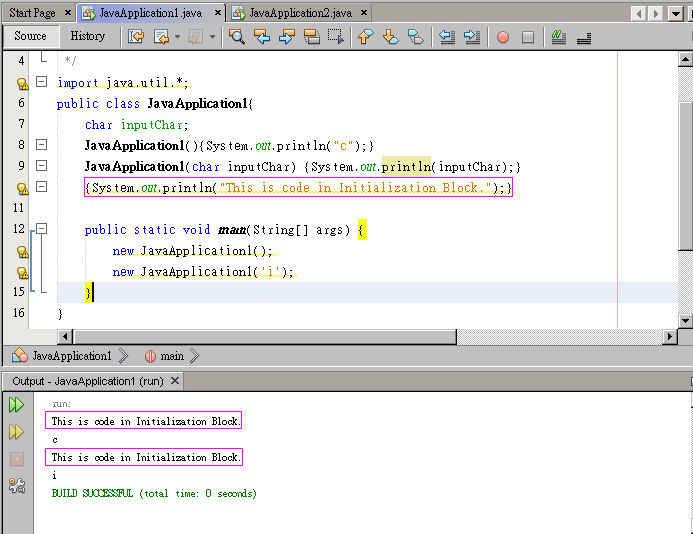Viewport: 693px width, 534px height.
Task: Click the vertical scrollbar up arrow in editor
Action: (685, 59)
